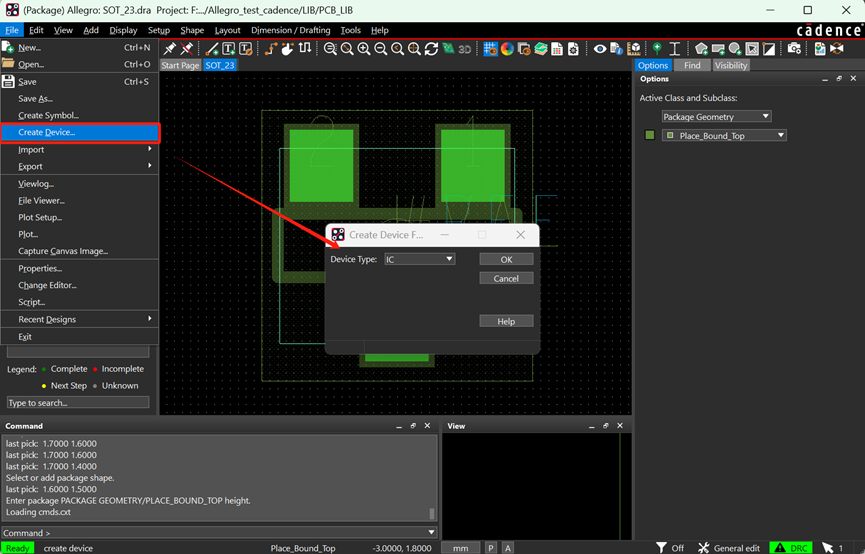The height and width of the screenshot is (554, 865).
Task: Click the Pin toolbar icon
Action: (x=170, y=49)
